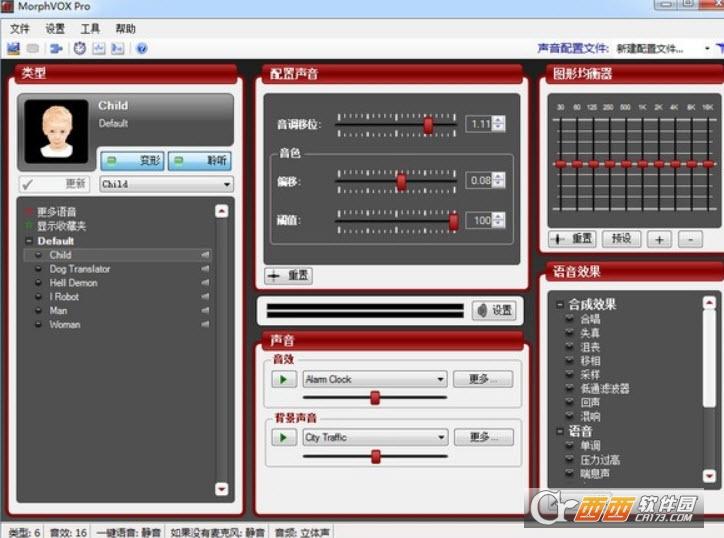Click the City Traffic volume slider handle
Image resolution: width=724 pixels, height=538 pixels.
(x=376, y=456)
